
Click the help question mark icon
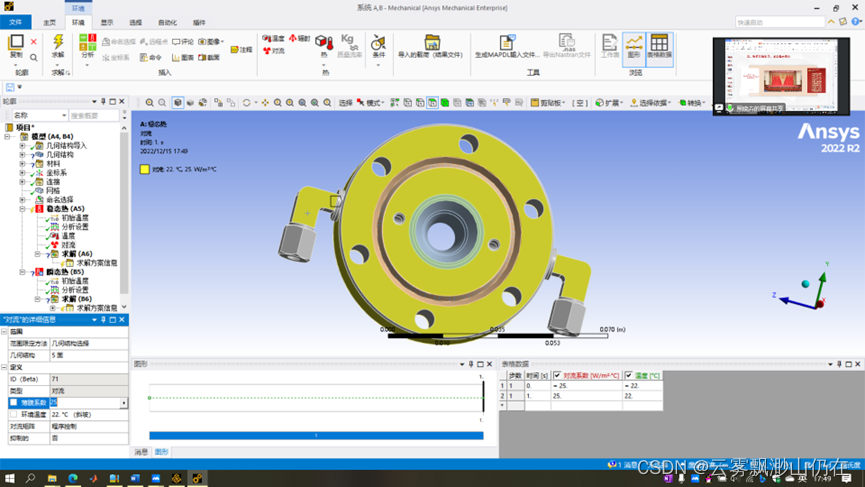pos(856,22)
